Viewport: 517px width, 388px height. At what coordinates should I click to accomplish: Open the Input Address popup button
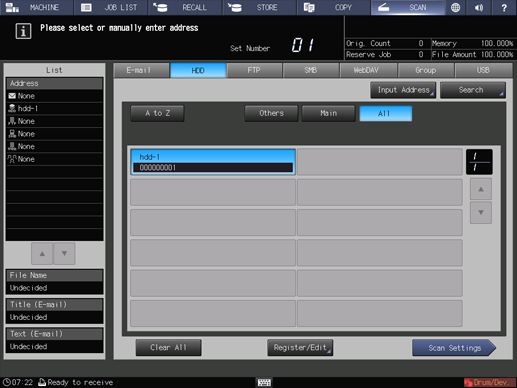point(403,90)
